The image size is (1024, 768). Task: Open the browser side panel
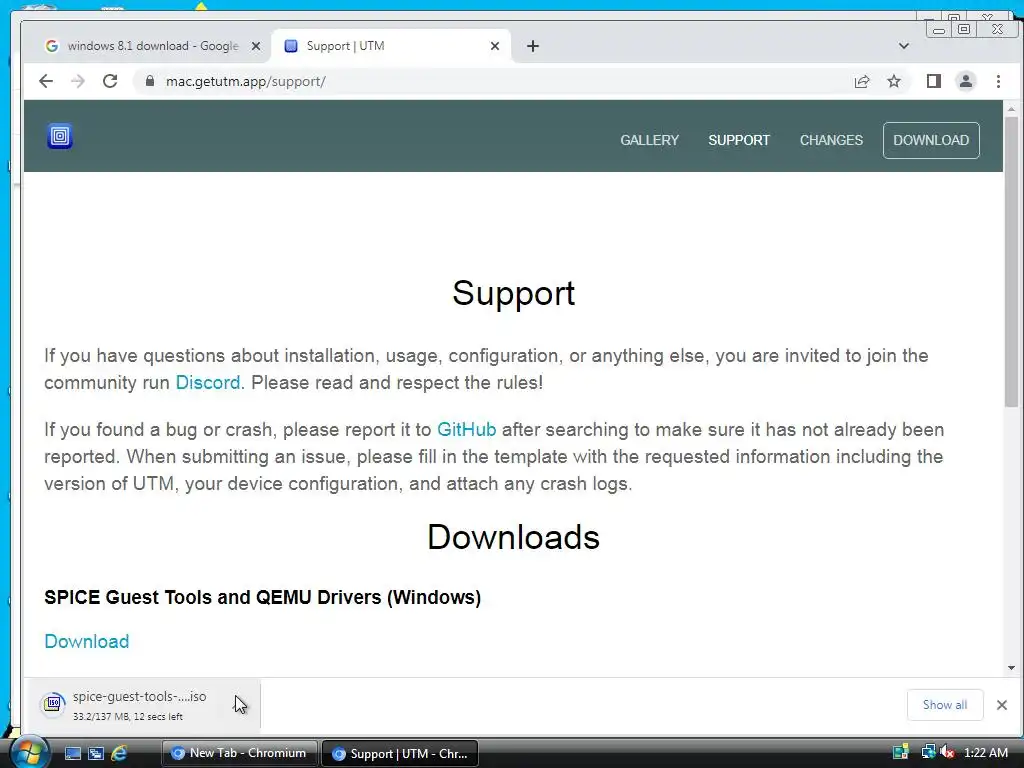[x=933, y=81]
